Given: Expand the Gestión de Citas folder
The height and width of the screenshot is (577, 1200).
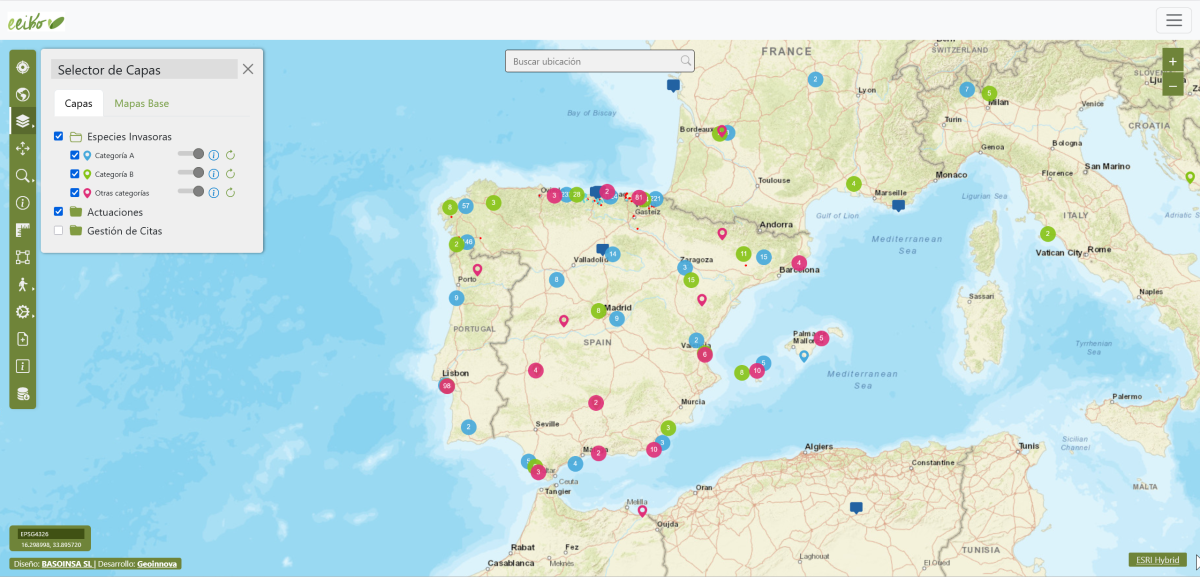Looking at the screenshot, I should coord(75,231).
